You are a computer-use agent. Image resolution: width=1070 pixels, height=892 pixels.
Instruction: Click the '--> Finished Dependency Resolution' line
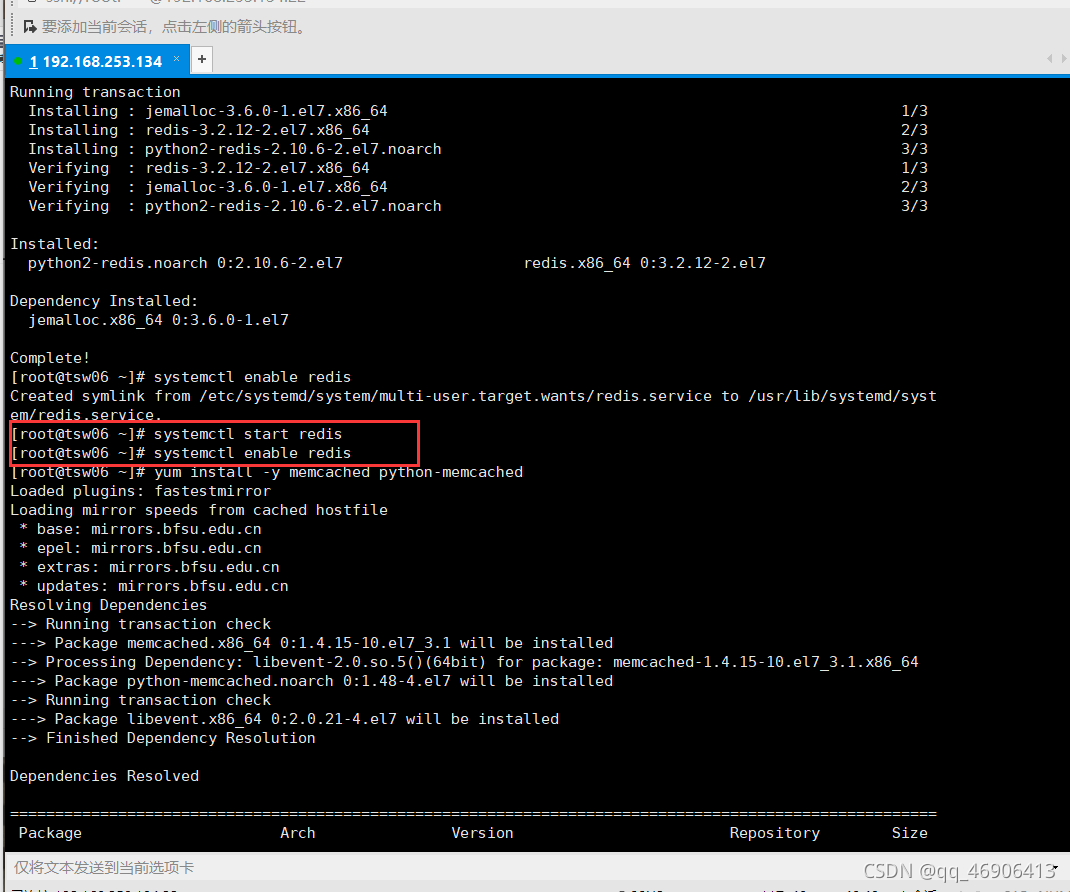pos(162,738)
